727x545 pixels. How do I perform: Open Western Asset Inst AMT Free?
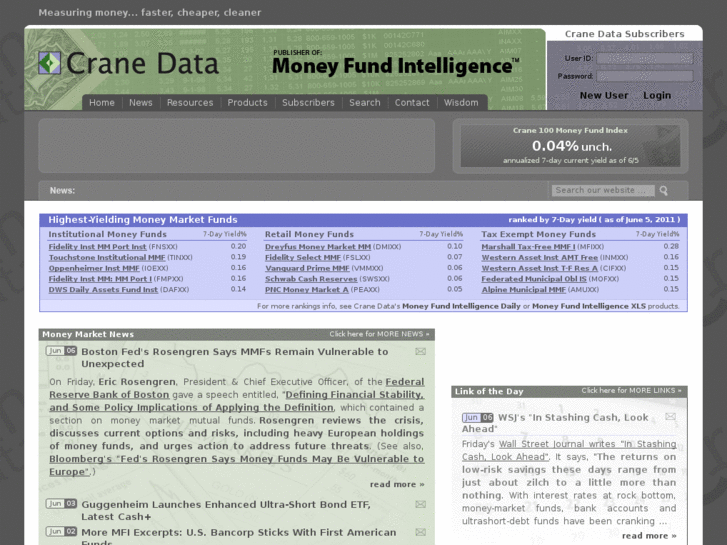[x=540, y=257]
